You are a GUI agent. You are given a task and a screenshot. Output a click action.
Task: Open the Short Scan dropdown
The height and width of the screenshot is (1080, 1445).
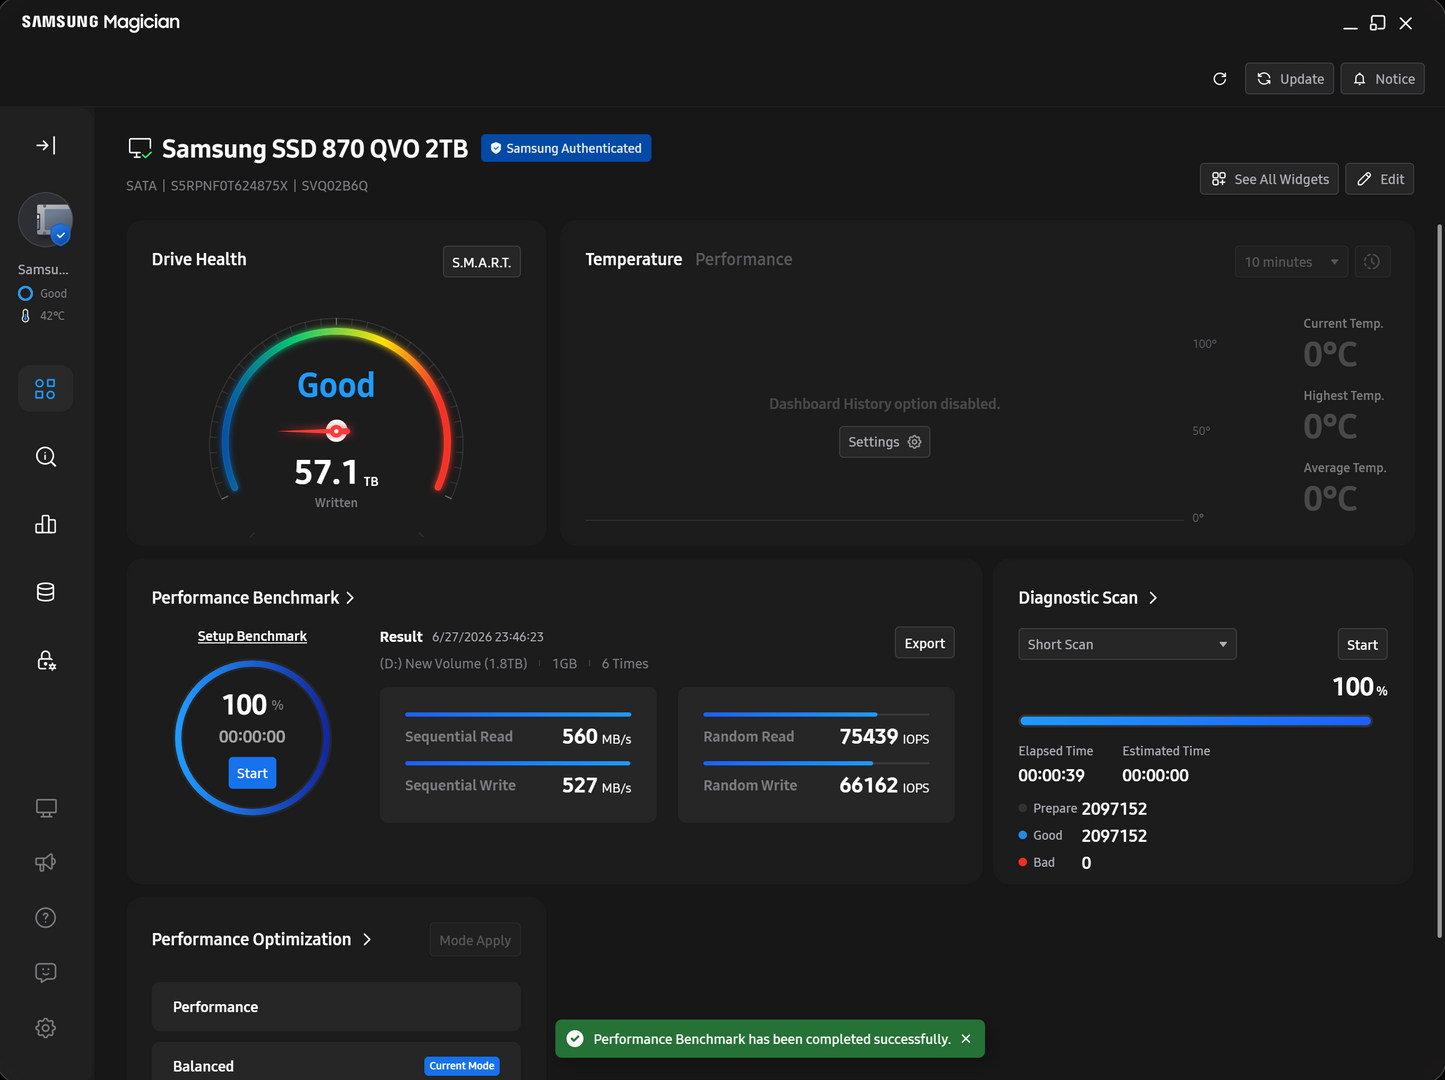click(1127, 644)
